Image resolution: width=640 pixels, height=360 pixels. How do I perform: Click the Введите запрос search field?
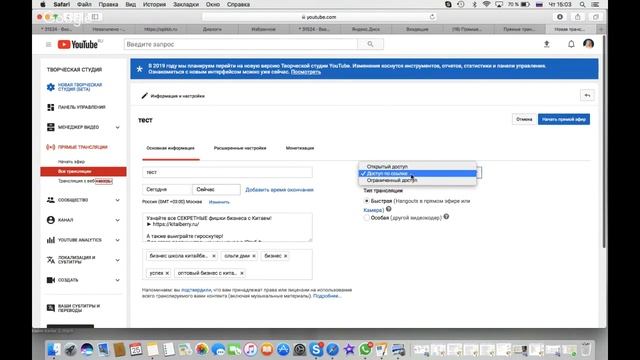[x=241, y=44]
